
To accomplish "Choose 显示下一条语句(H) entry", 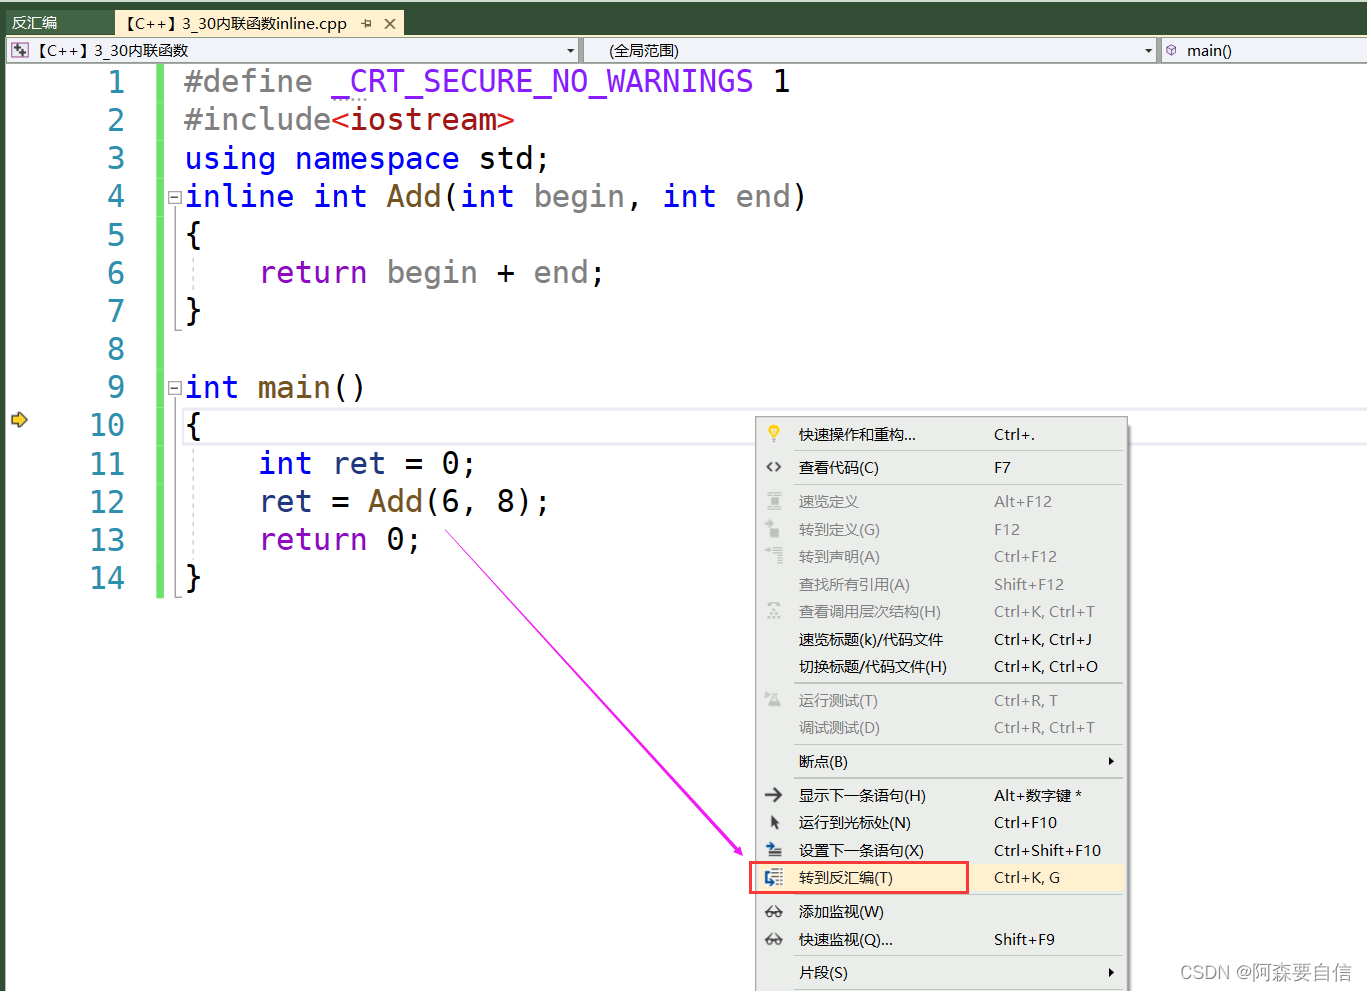I will click(x=941, y=795).
